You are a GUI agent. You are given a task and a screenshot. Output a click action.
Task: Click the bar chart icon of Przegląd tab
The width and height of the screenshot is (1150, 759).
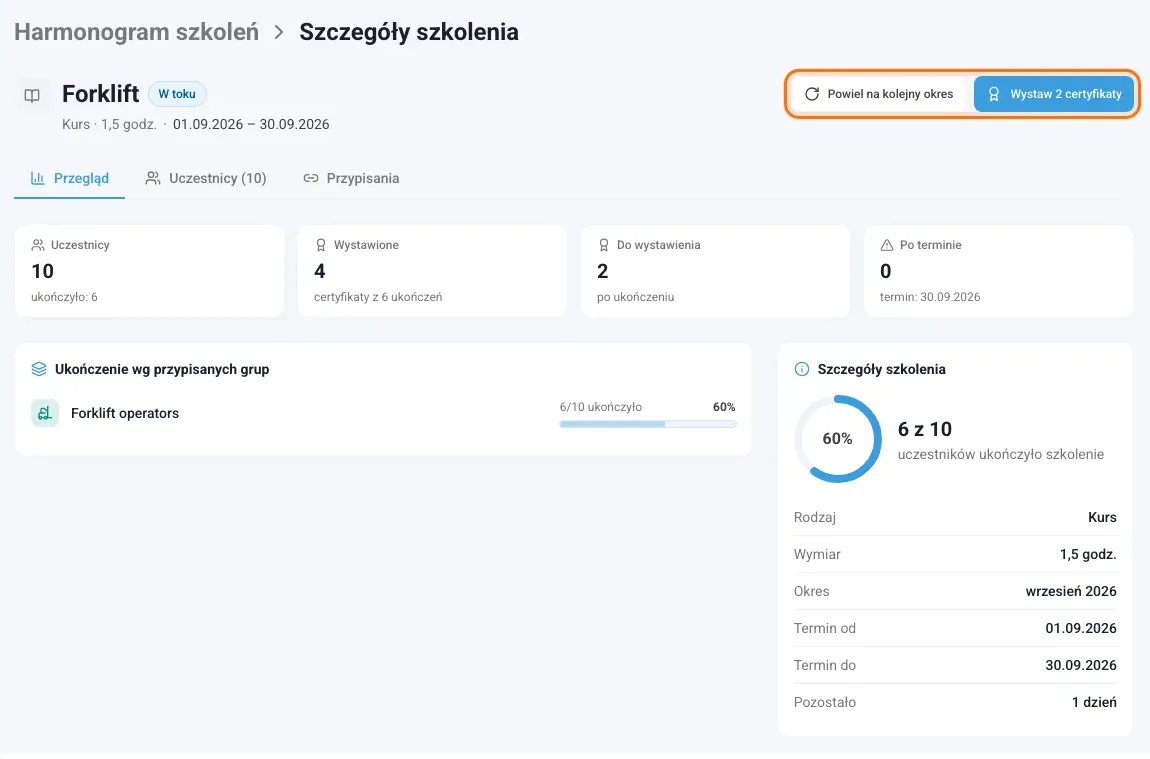(x=37, y=178)
